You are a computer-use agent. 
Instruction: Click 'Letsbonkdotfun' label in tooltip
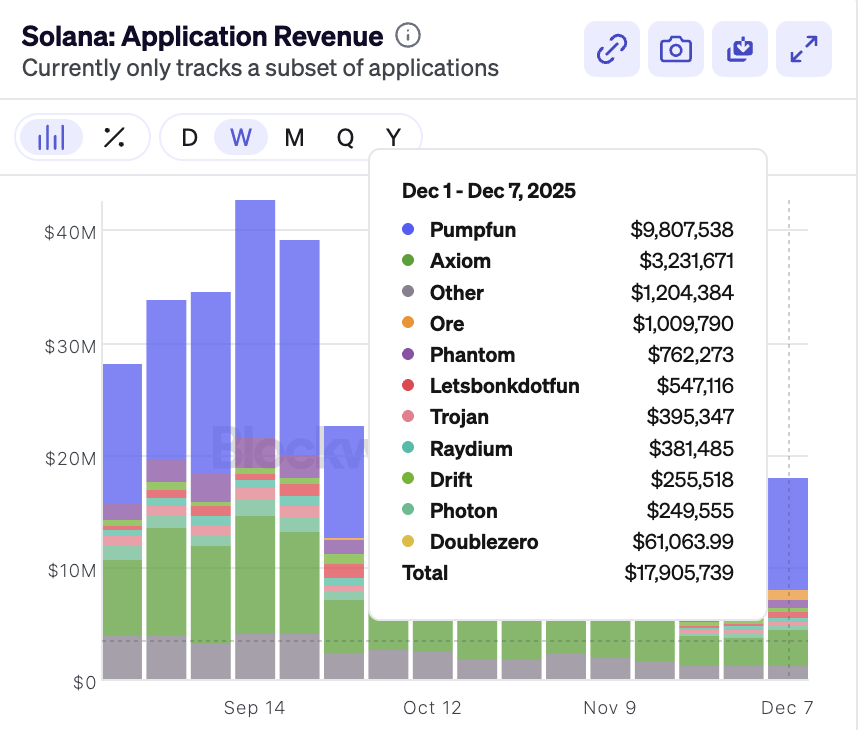(x=505, y=385)
